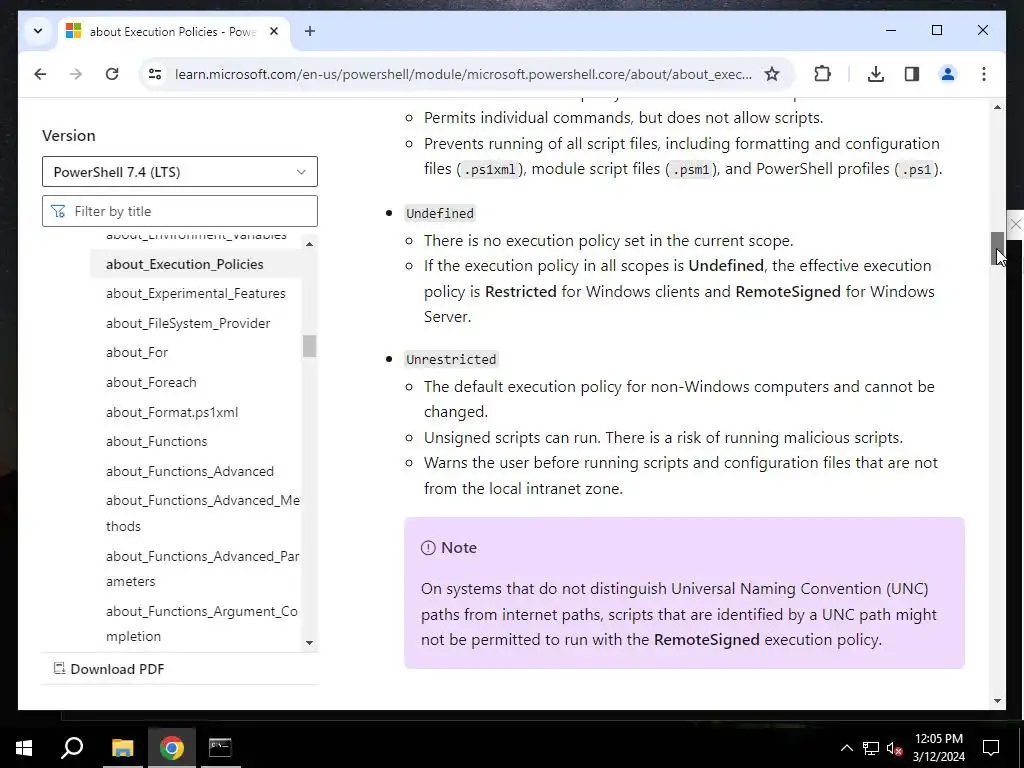Click the Chrome taskbar icon

171,748
